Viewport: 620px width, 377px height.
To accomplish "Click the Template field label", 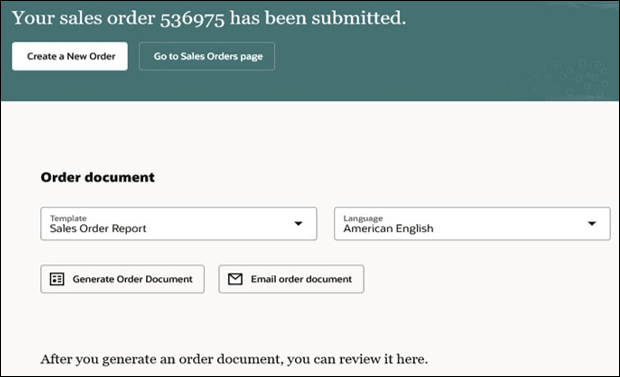I will 68,218.
